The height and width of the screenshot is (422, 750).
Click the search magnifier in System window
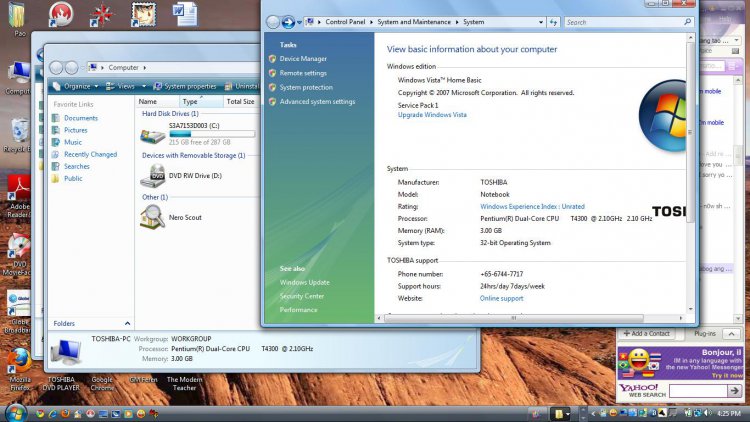tap(688, 22)
